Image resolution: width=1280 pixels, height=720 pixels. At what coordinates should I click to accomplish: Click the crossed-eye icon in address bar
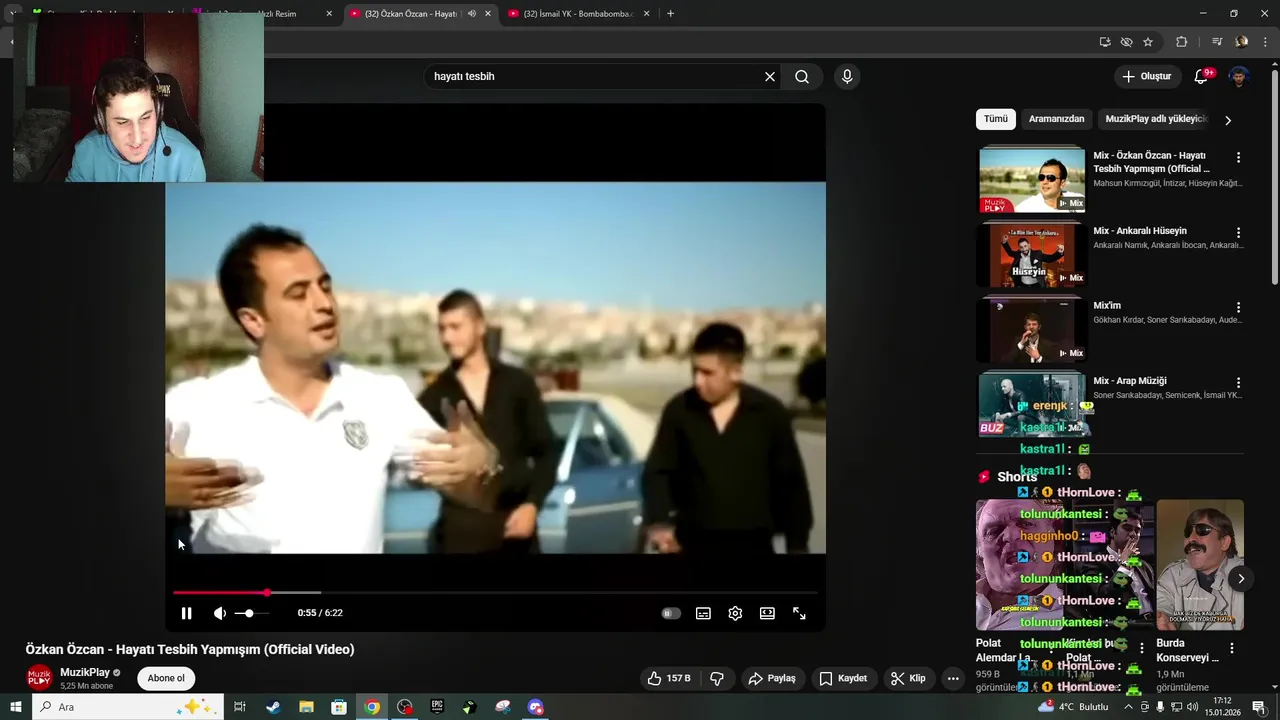click(1126, 42)
